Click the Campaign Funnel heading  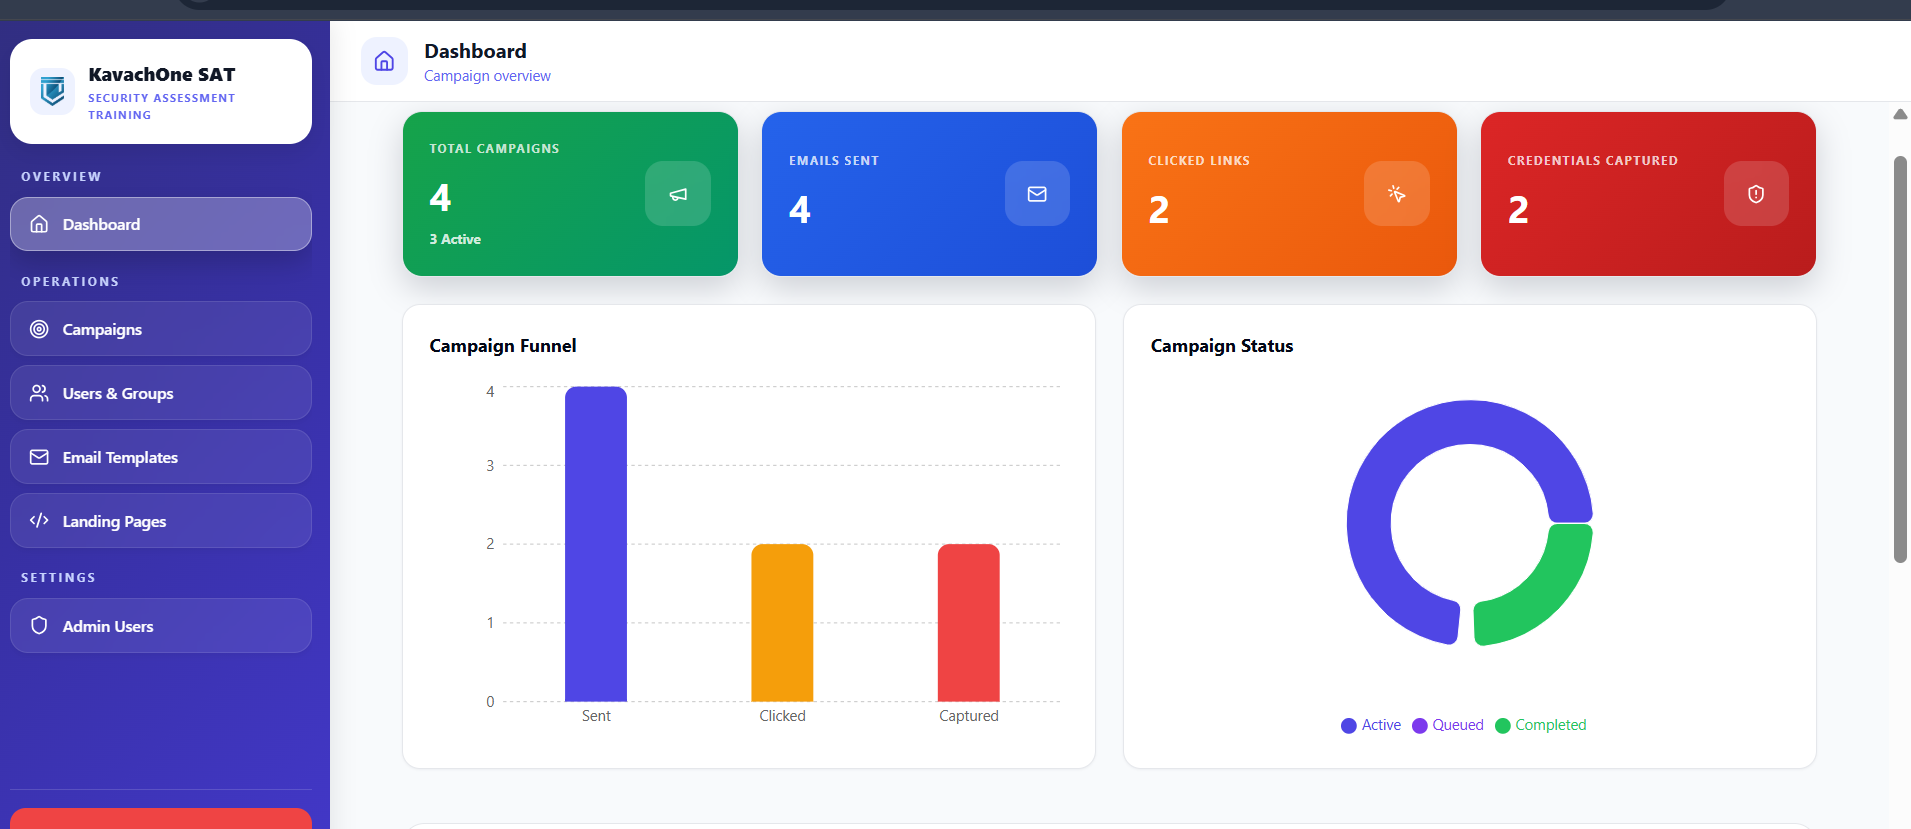point(503,346)
